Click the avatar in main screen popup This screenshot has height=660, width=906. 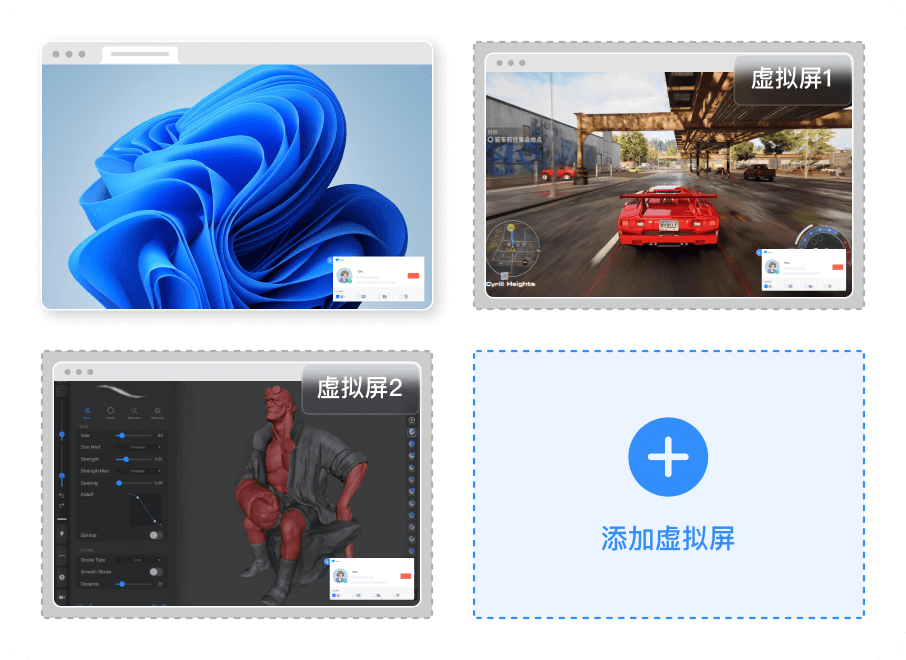tap(345, 276)
